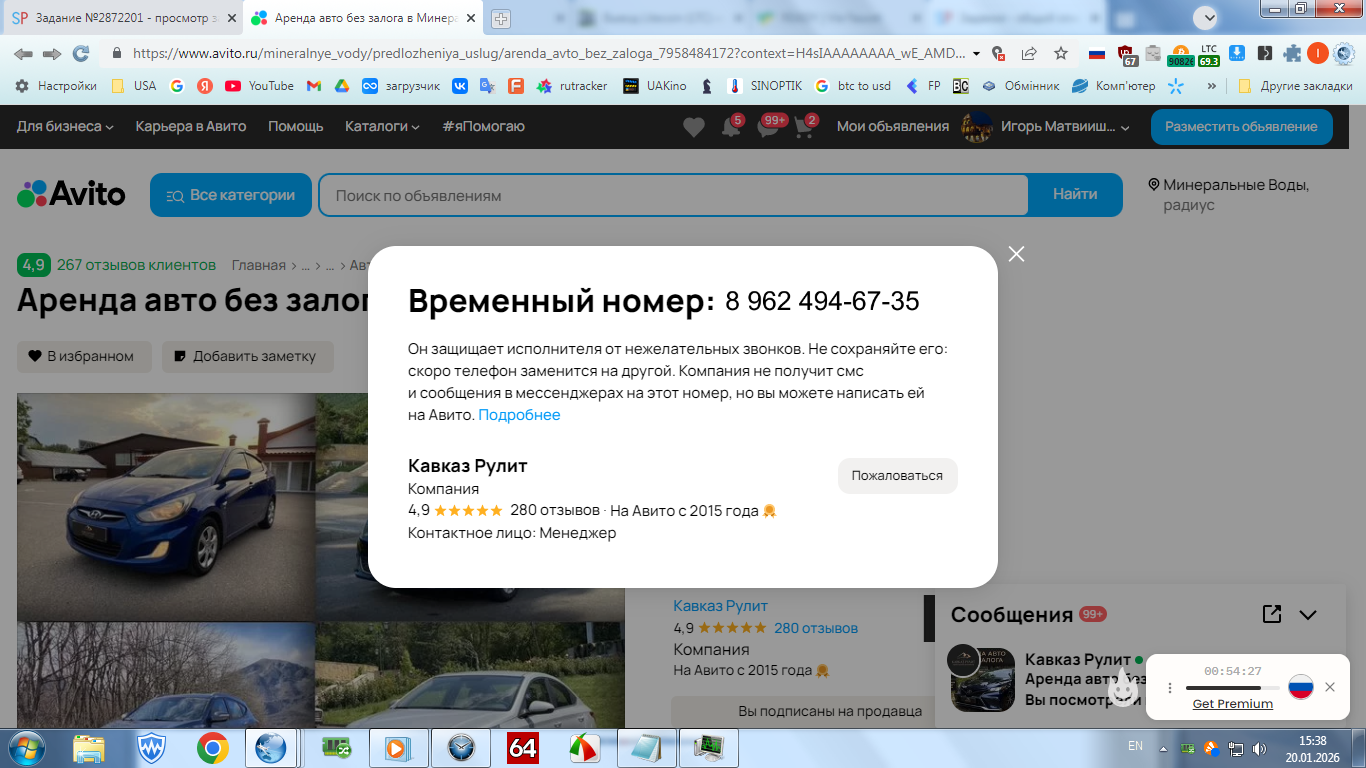The height and width of the screenshot is (768, 1366).
Task: Open the favorites heart icon in Avito header
Action: point(693,127)
